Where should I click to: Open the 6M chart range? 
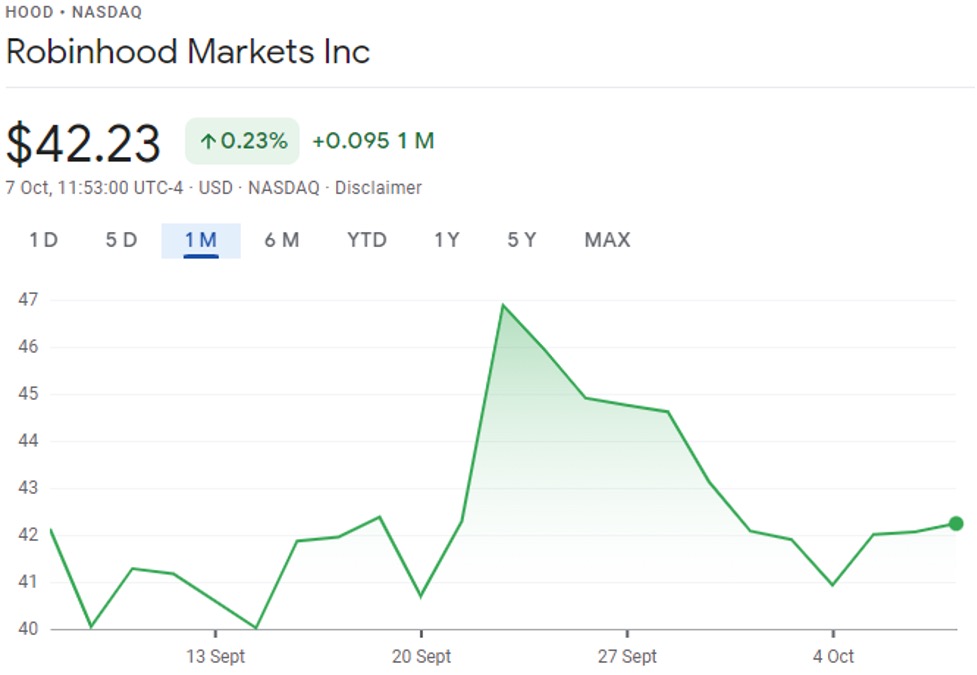(x=282, y=240)
